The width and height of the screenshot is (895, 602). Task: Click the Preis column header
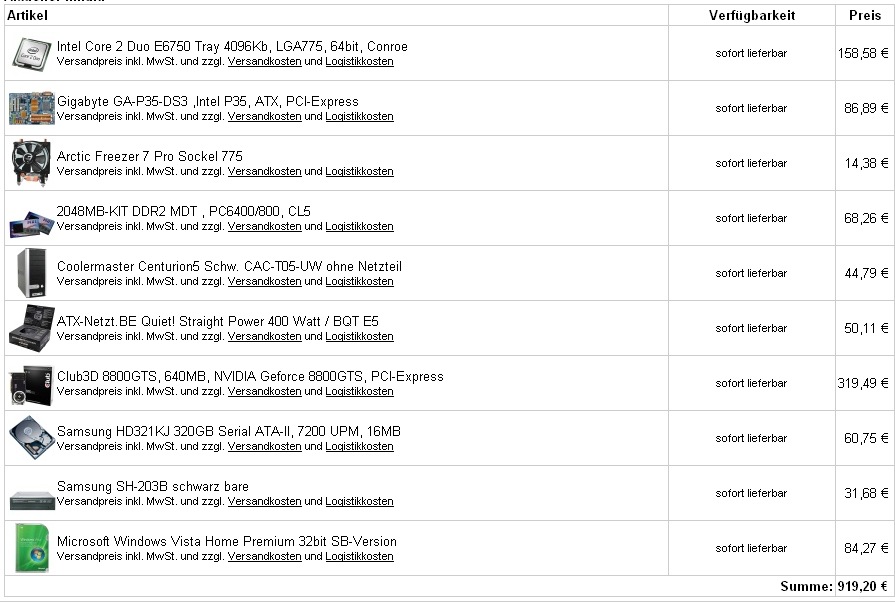[865, 15]
